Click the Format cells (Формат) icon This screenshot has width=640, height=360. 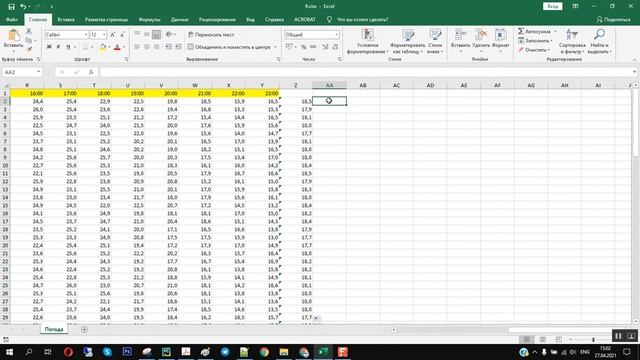tap(500, 35)
